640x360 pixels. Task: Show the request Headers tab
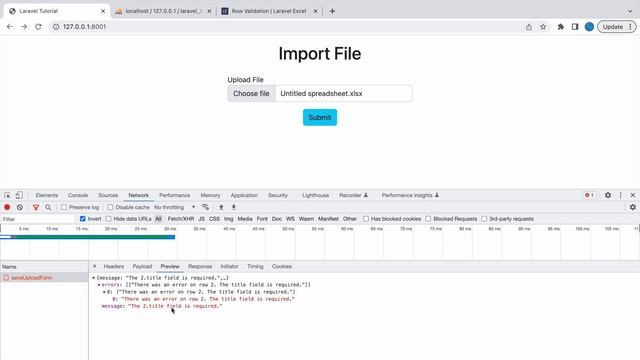(113, 266)
